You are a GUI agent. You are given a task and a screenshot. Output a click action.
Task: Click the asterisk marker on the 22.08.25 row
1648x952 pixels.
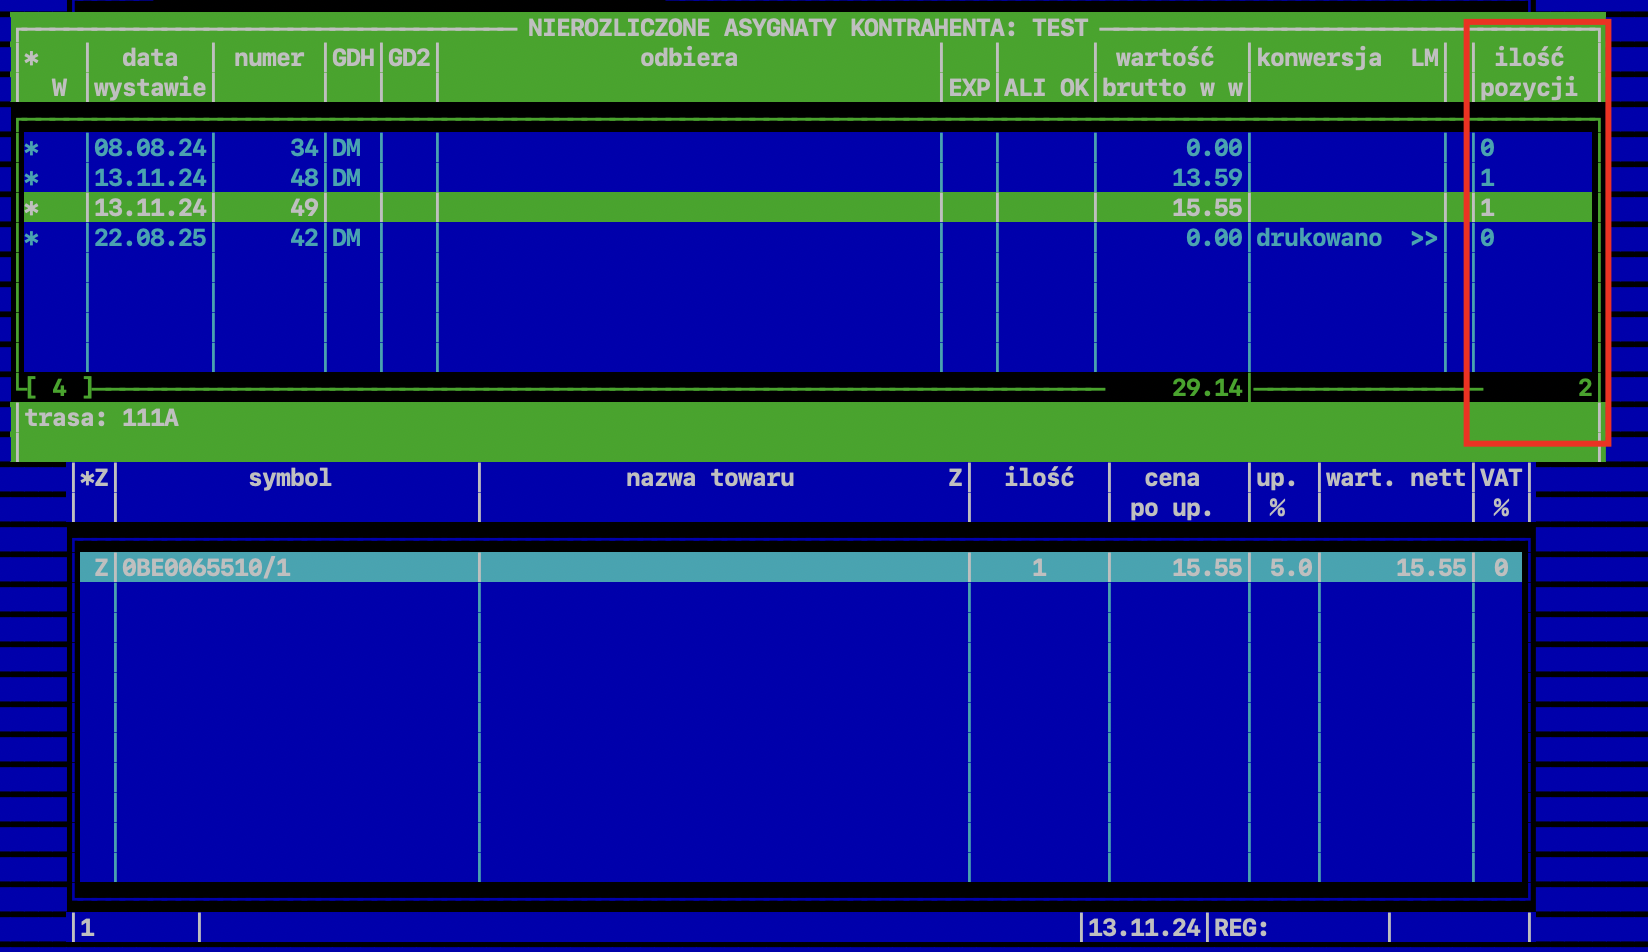pos(32,238)
